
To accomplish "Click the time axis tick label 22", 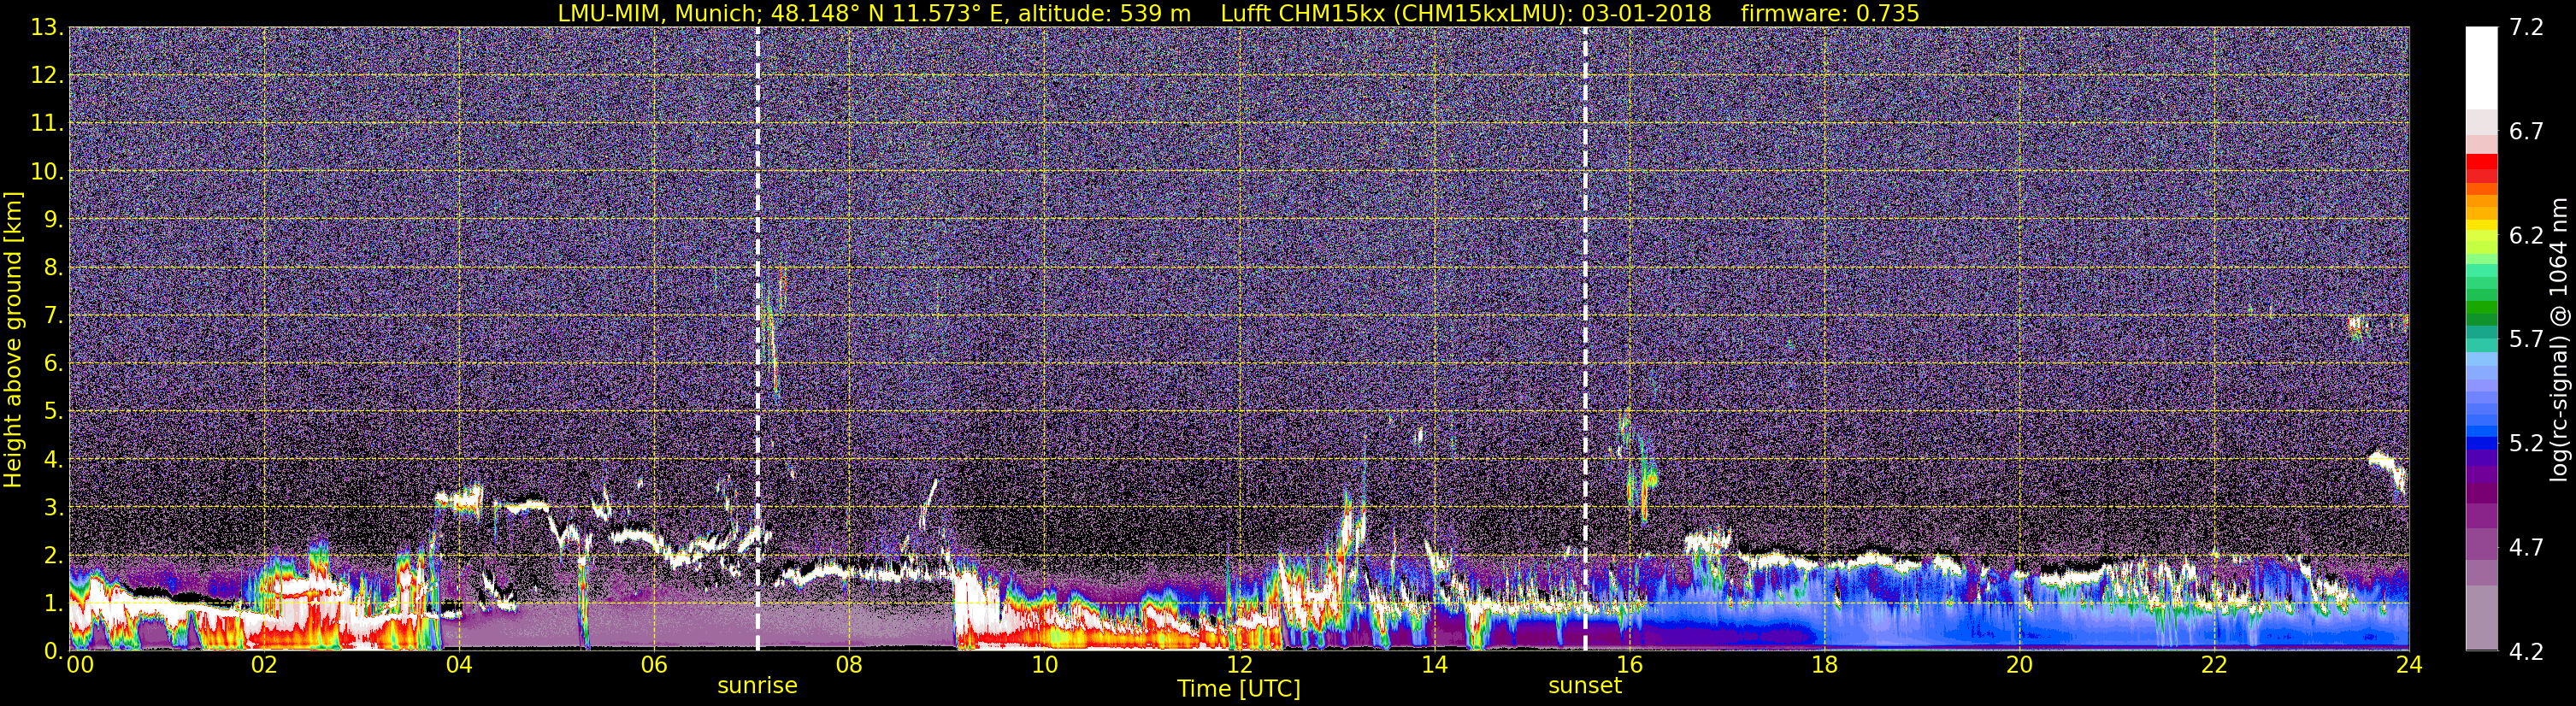I will [2213, 665].
